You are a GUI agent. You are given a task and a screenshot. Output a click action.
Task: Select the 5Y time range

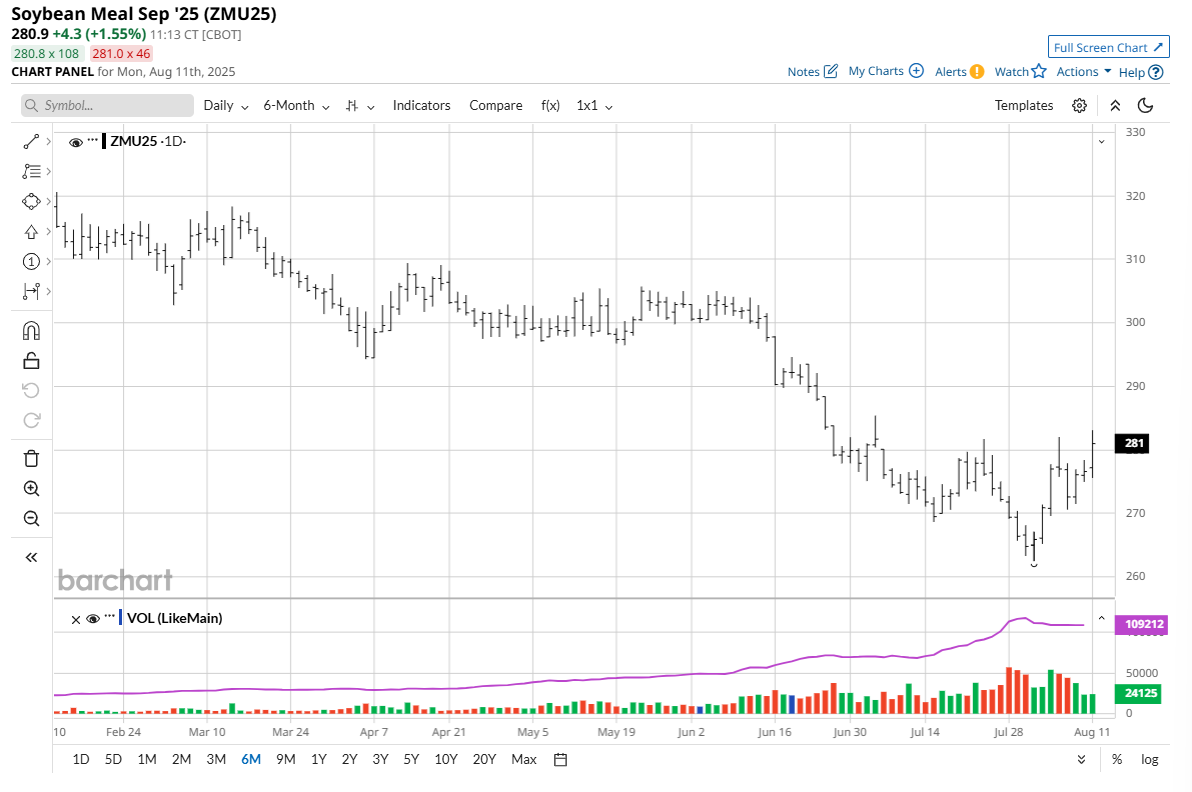click(411, 759)
